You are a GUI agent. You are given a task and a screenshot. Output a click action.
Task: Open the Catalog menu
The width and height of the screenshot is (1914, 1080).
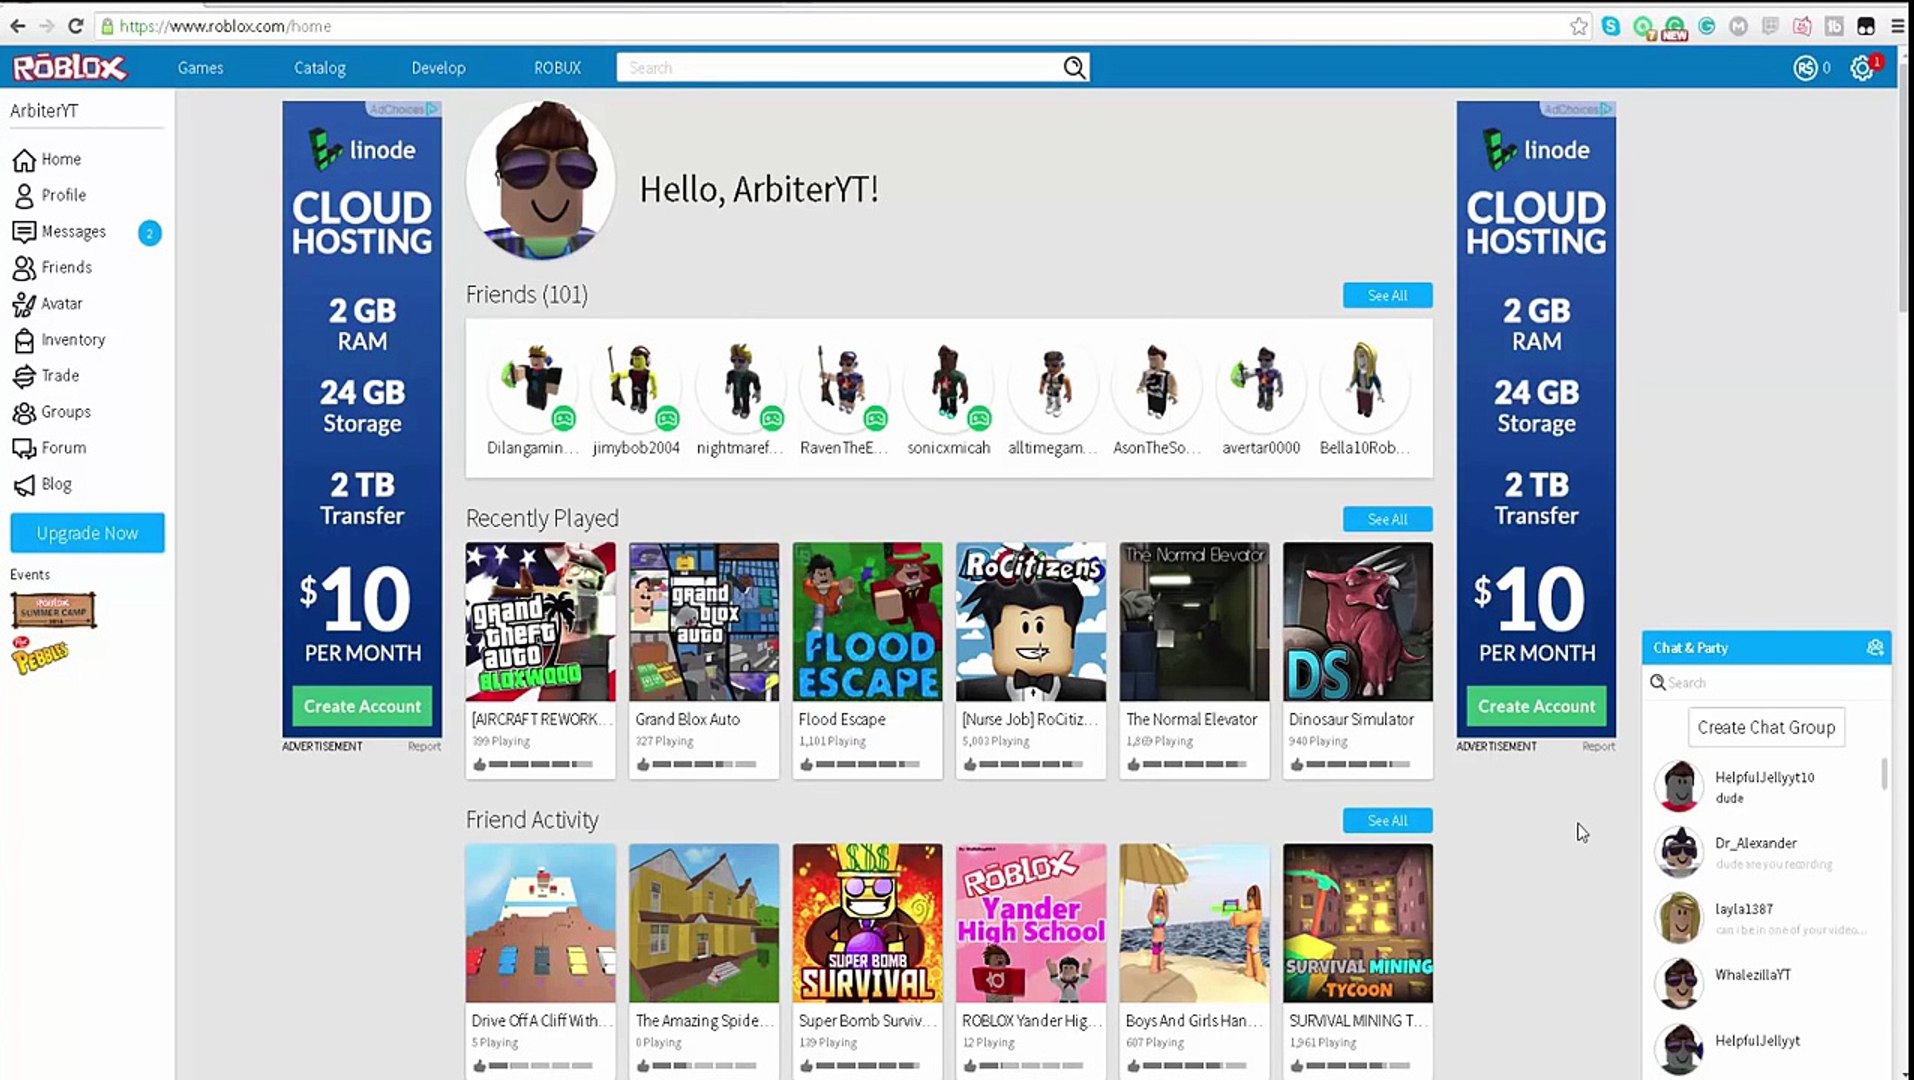pyautogui.click(x=320, y=68)
